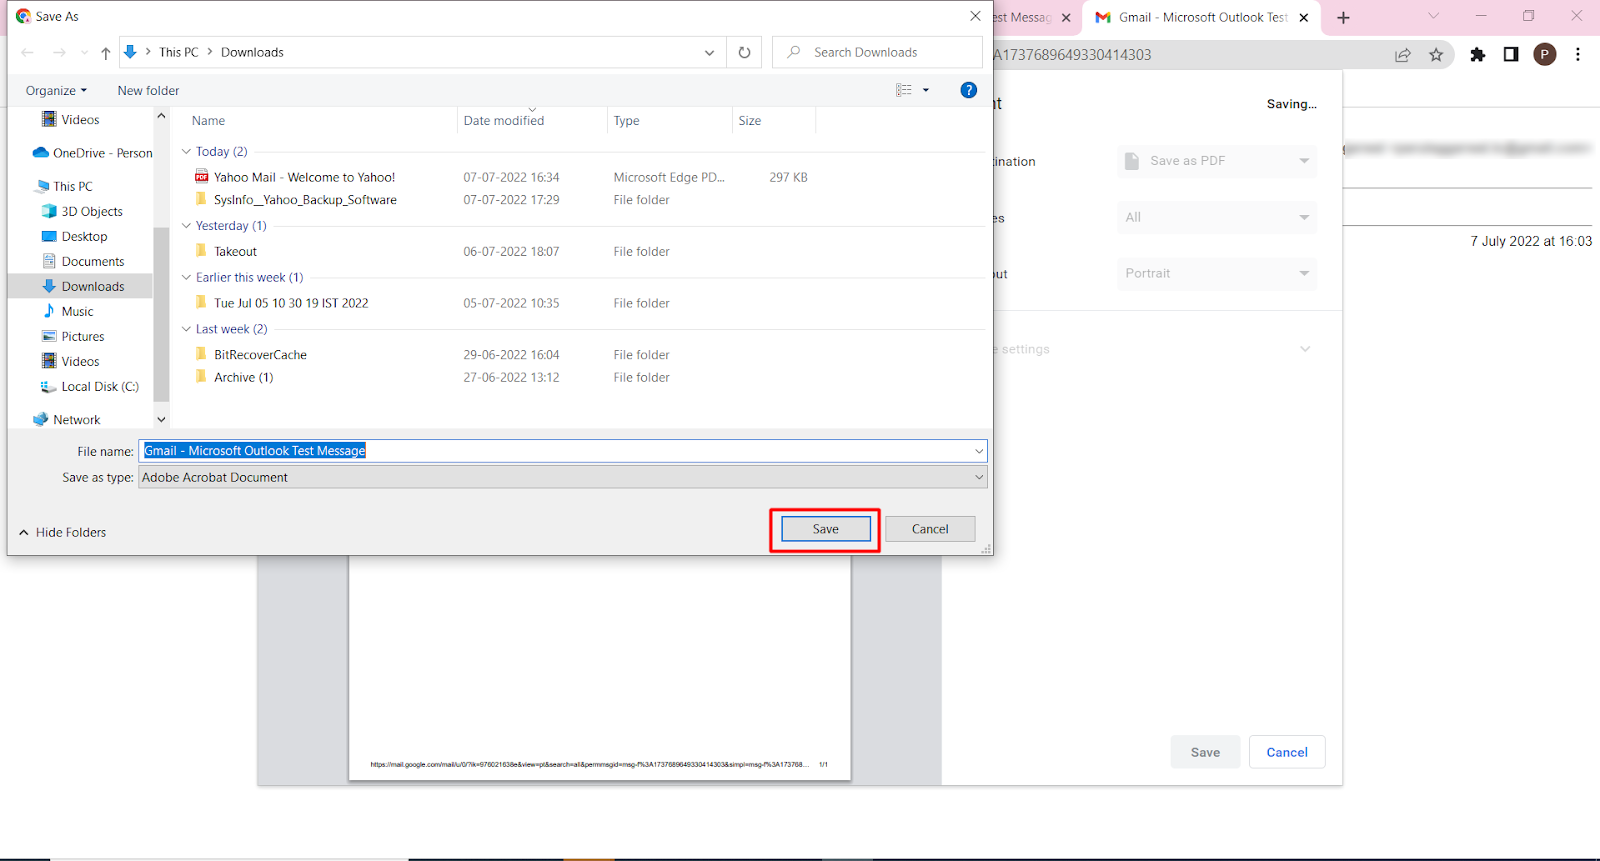Open Desktop in navigation pane
The height and width of the screenshot is (861, 1600).
pos(84,237)
